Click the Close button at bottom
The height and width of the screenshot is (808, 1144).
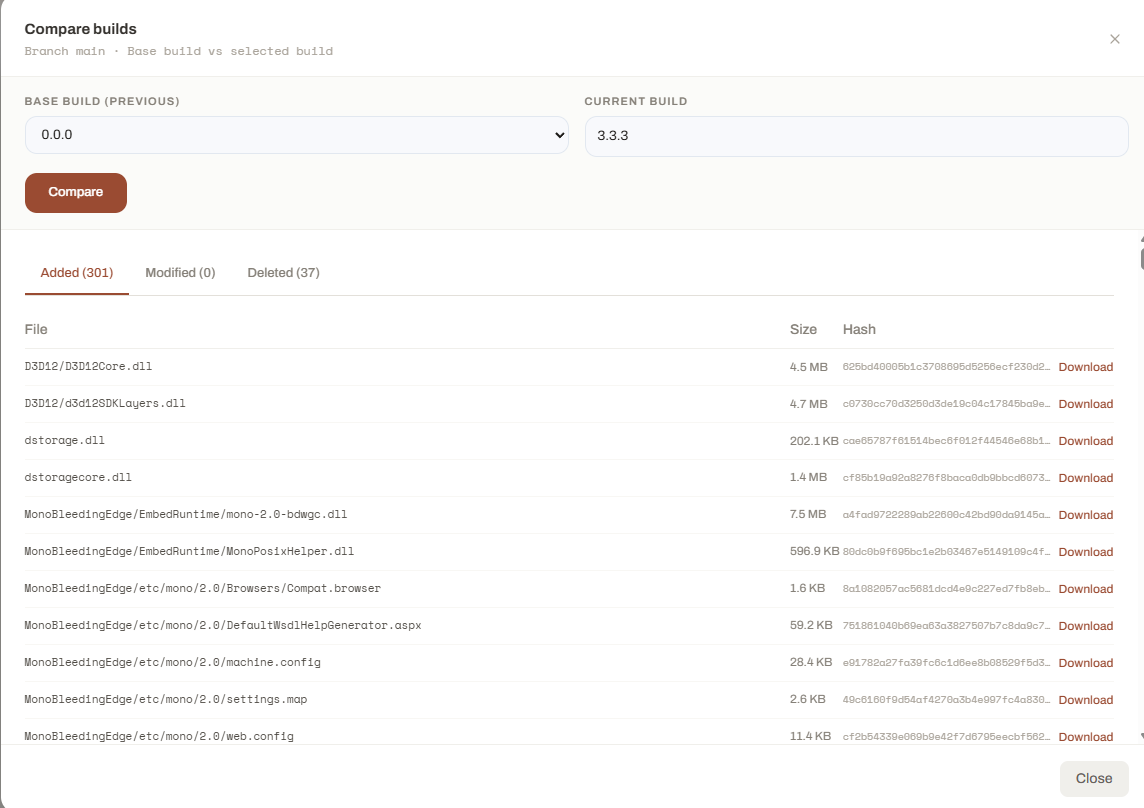pos(1094,779)
